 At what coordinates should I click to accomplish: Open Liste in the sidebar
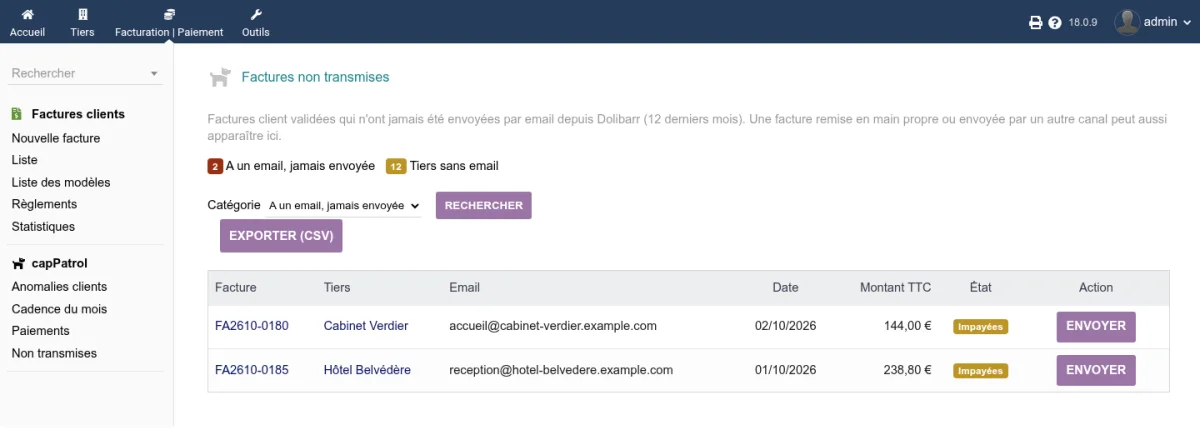(24, 160)
